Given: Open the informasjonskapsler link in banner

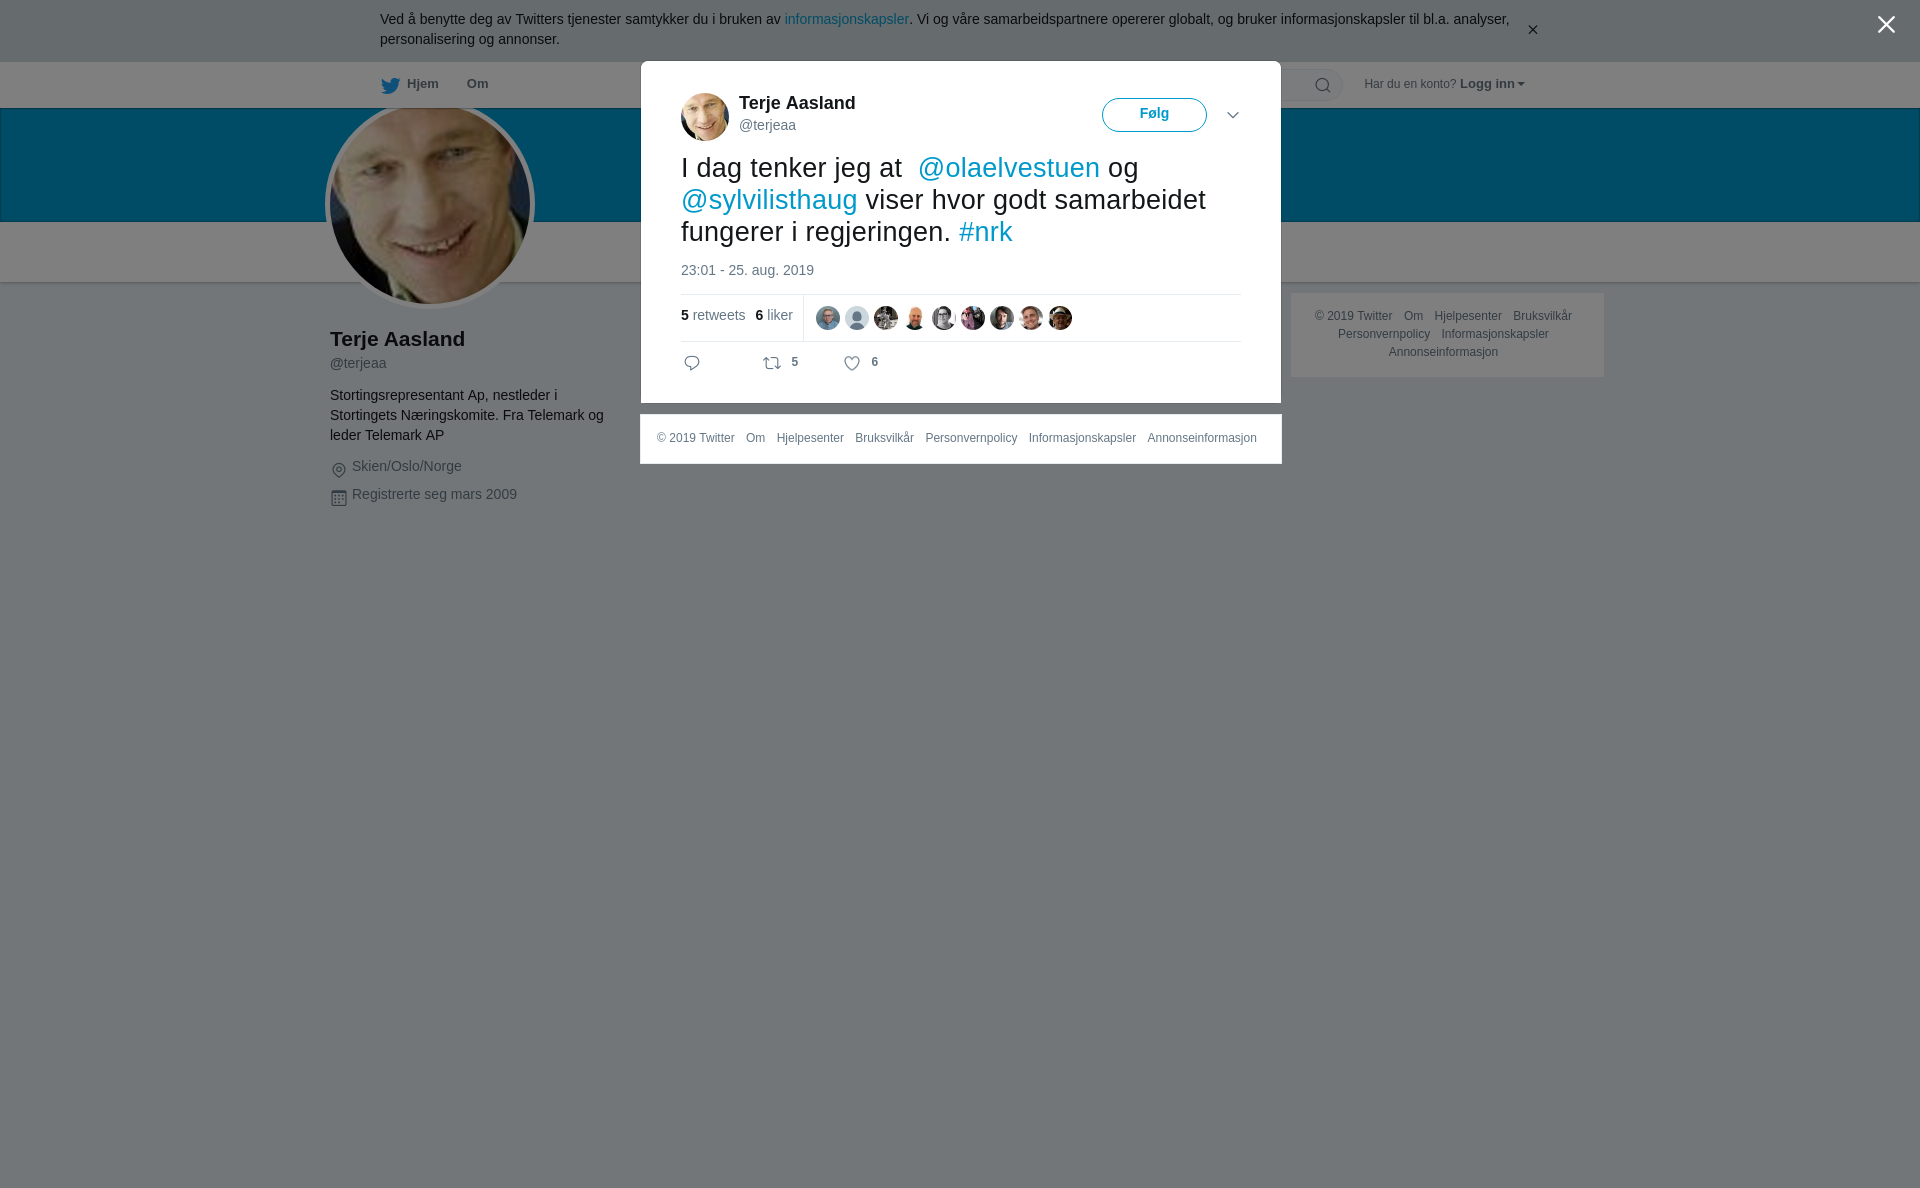Looking at the screenshot, I should 846,19.
